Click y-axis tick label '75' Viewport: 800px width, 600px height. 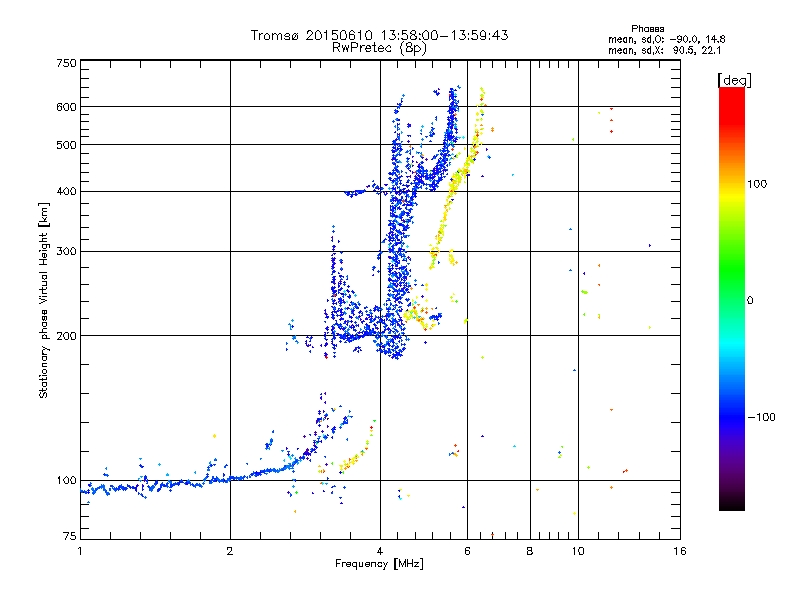[70, 536]
